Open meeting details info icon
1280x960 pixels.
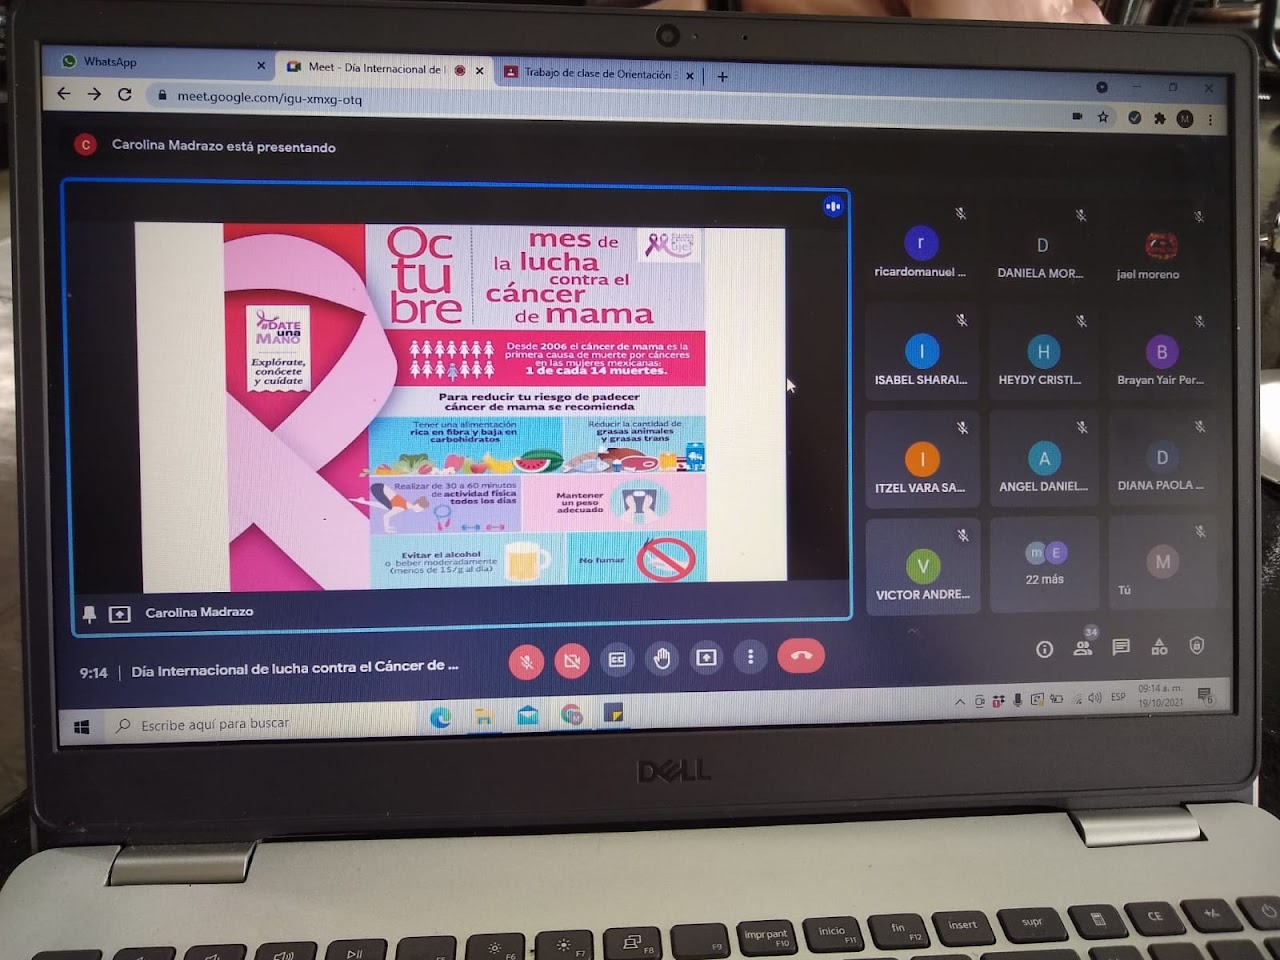(x=1044, y=649)
